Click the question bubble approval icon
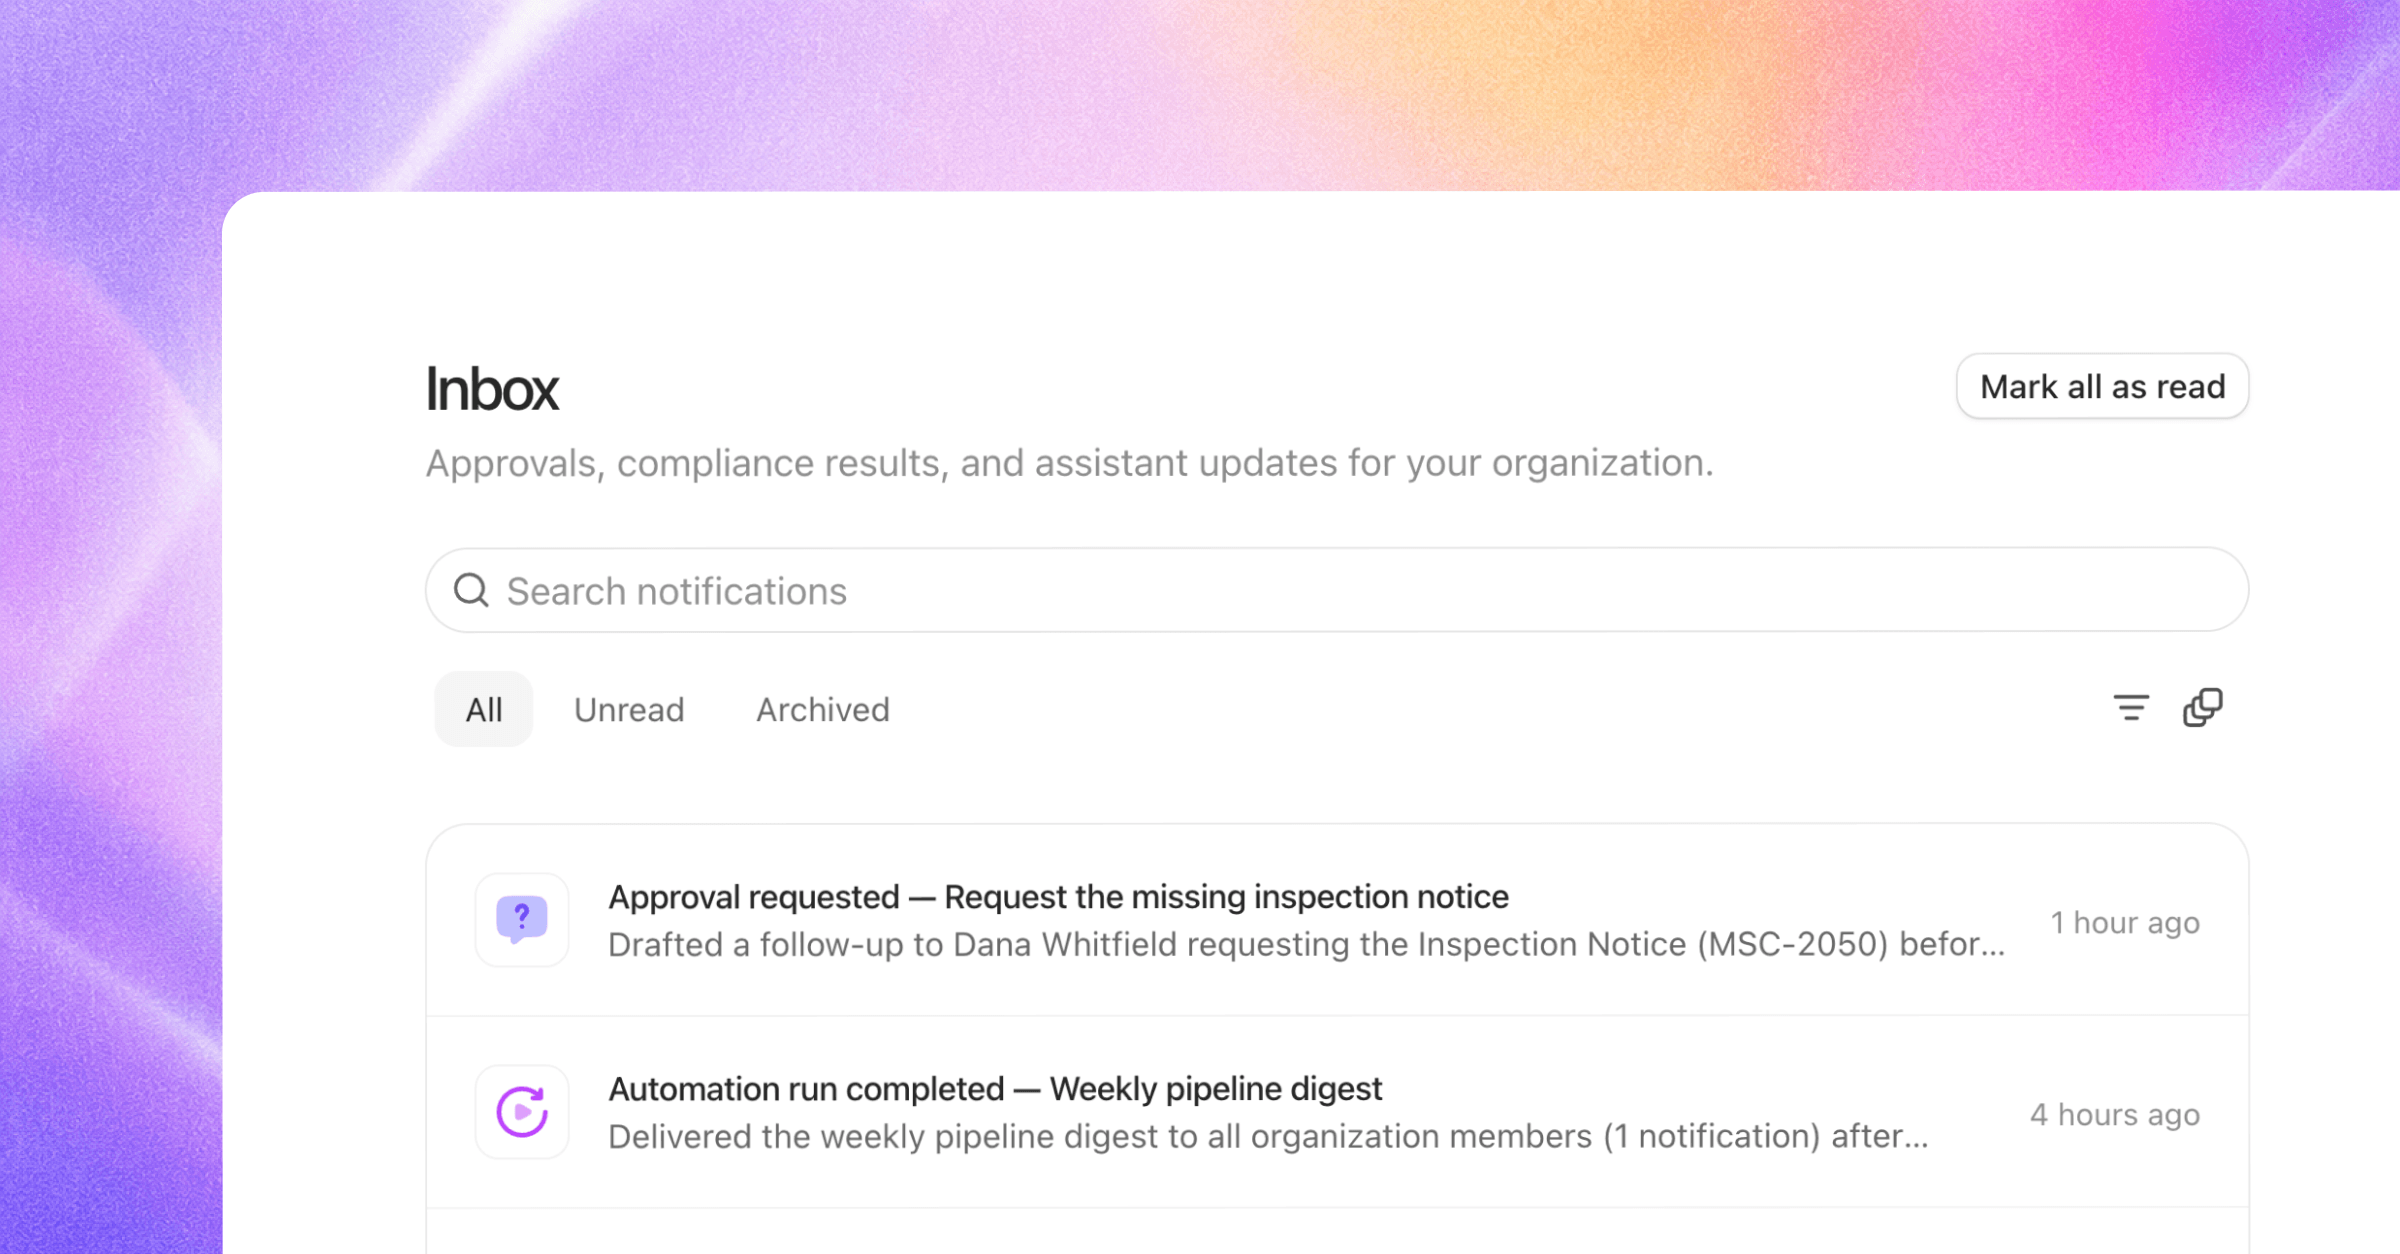Screen dimensions: 2400x1254 tap(522, 920)
